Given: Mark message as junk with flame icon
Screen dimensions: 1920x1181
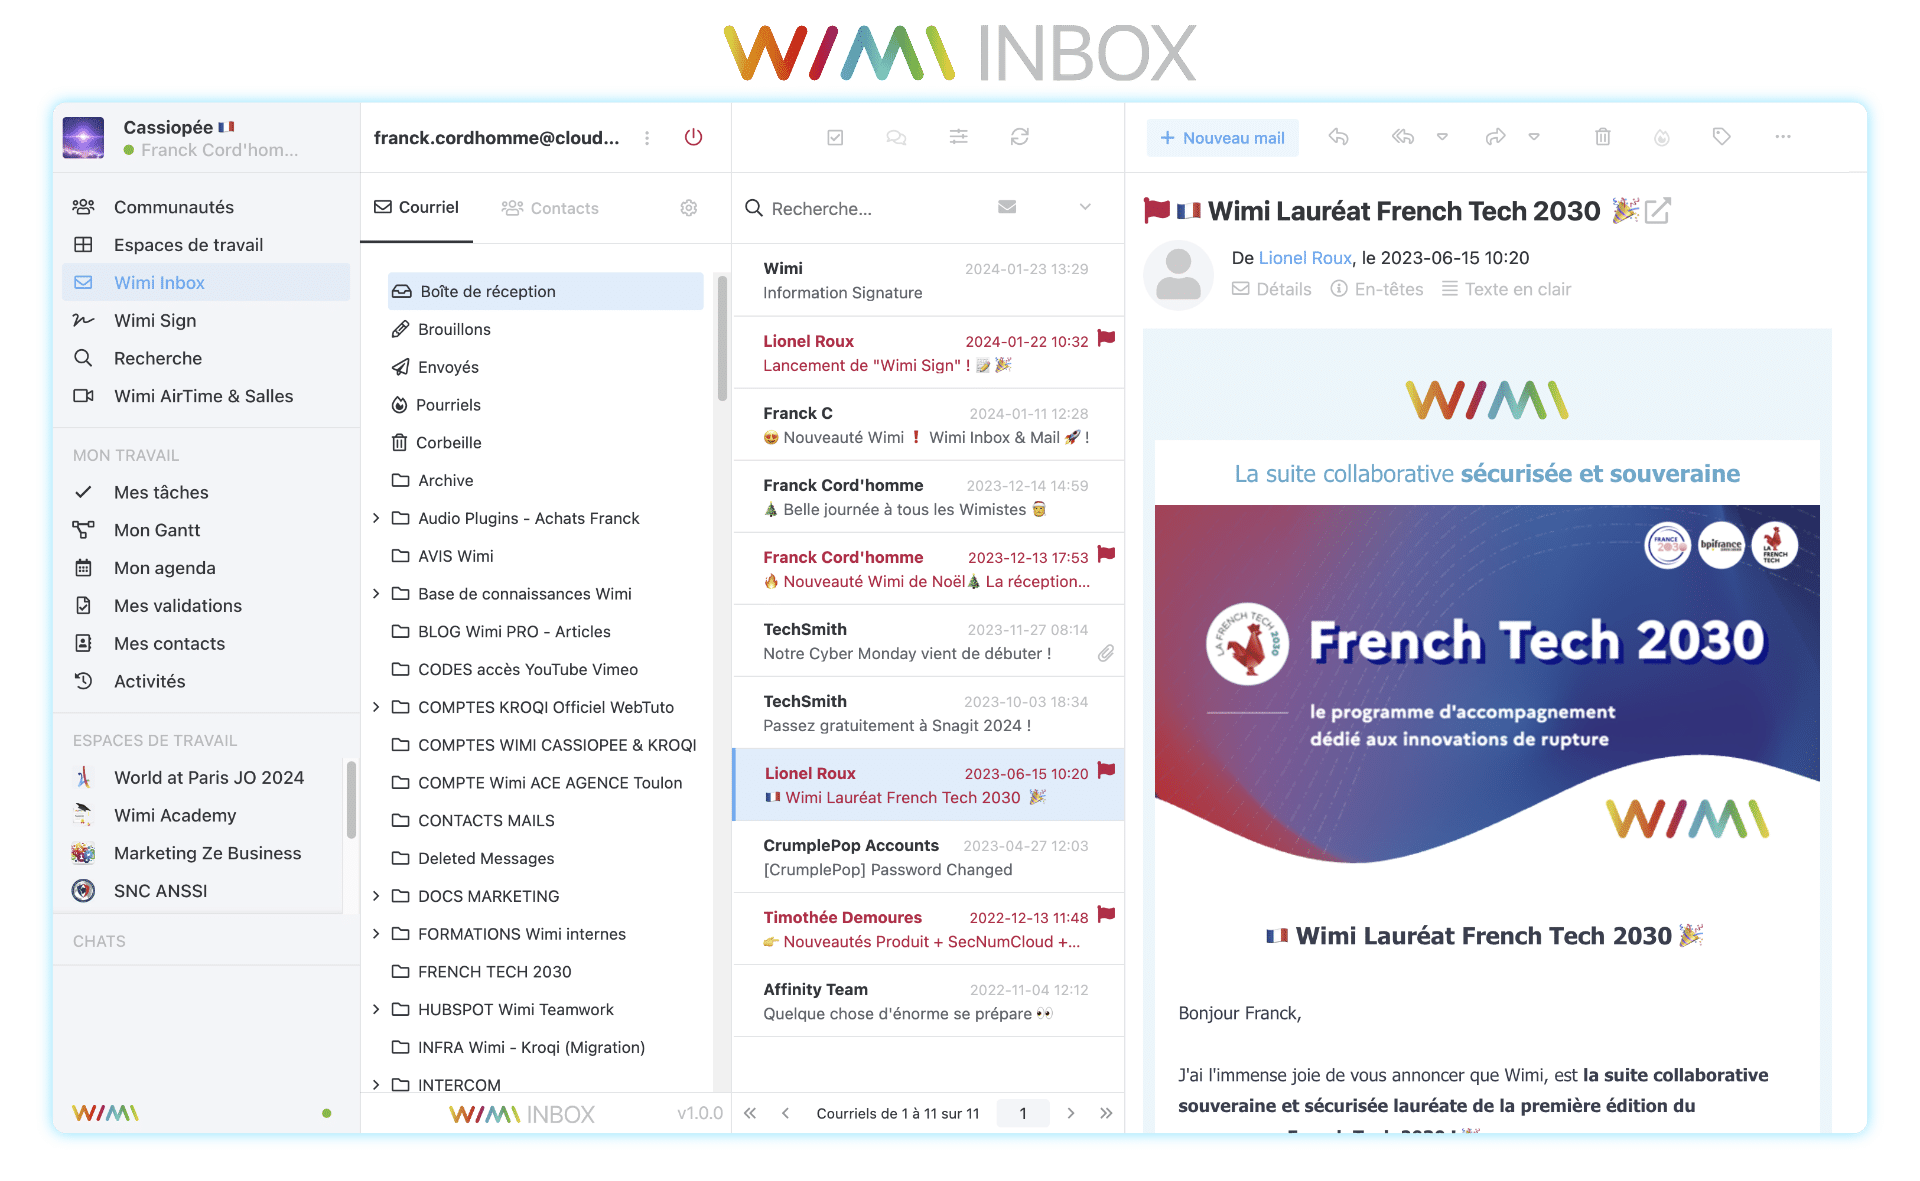Looking at the screenshot, I should point(1661,138).
